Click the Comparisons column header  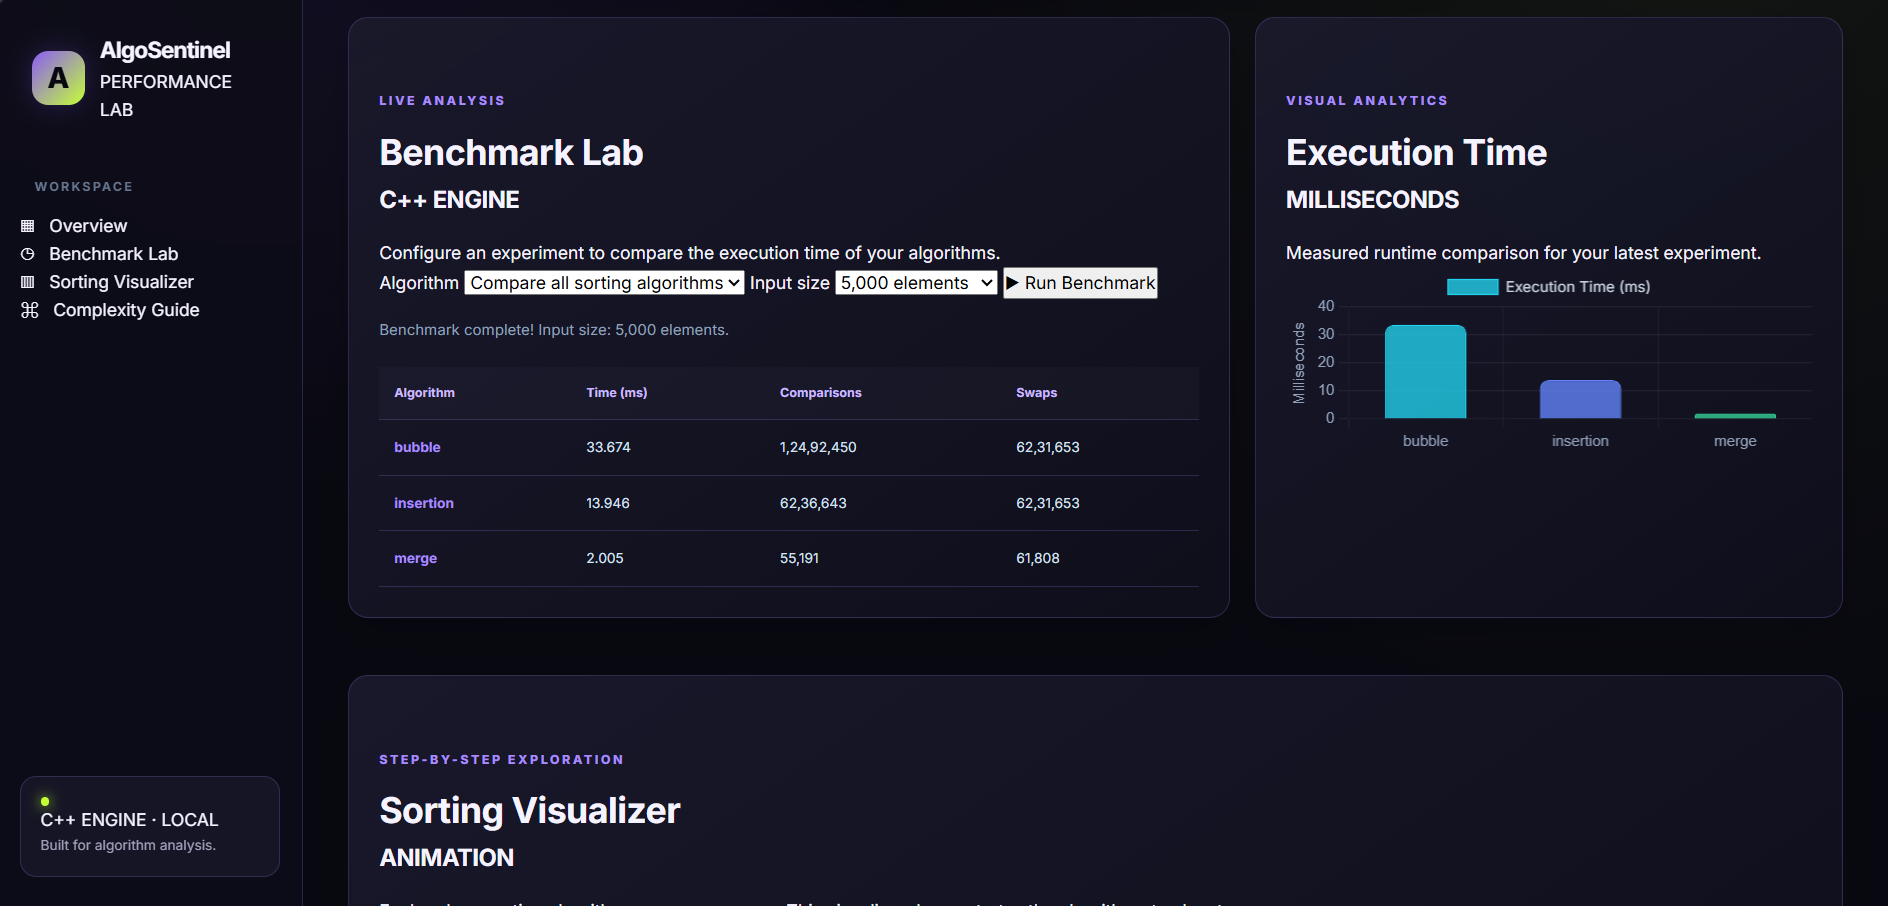tap(820, 393)
